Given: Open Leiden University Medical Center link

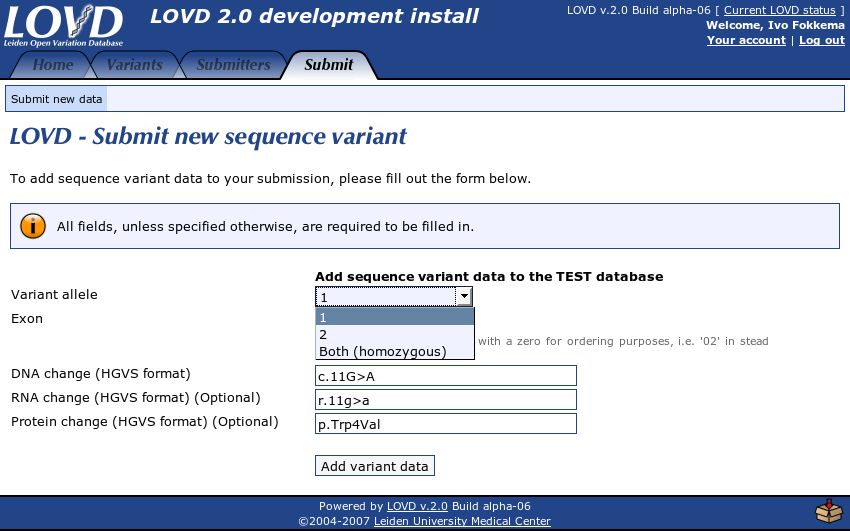Looking at the screenshot, I should (462, 521).
